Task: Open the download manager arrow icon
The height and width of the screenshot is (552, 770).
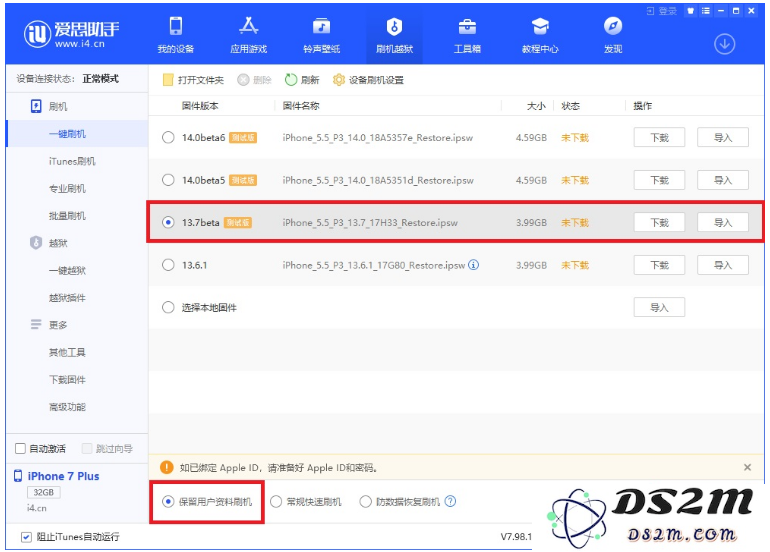Action: (724, 44)
